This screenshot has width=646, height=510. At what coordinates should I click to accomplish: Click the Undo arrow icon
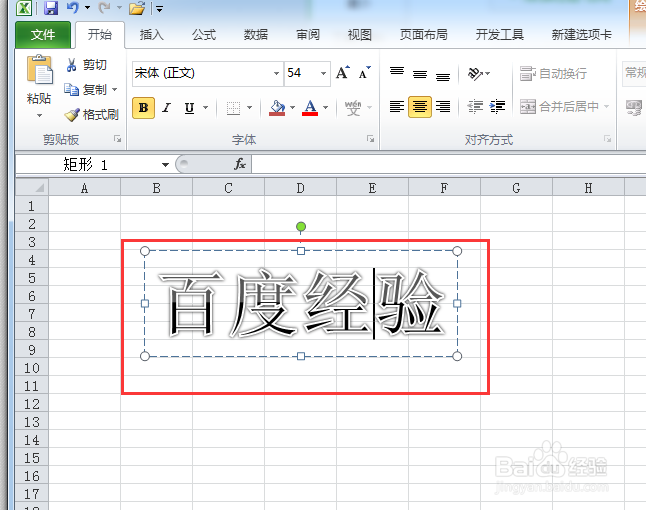tap(73, 8)
